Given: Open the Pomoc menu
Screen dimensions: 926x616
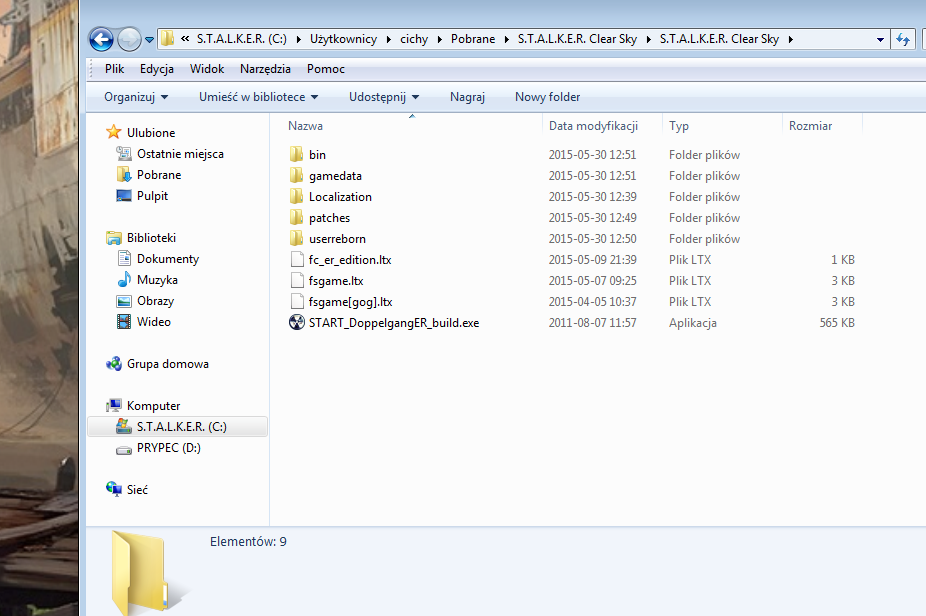Looking at the screenshot, I should (x=325, y=69).
